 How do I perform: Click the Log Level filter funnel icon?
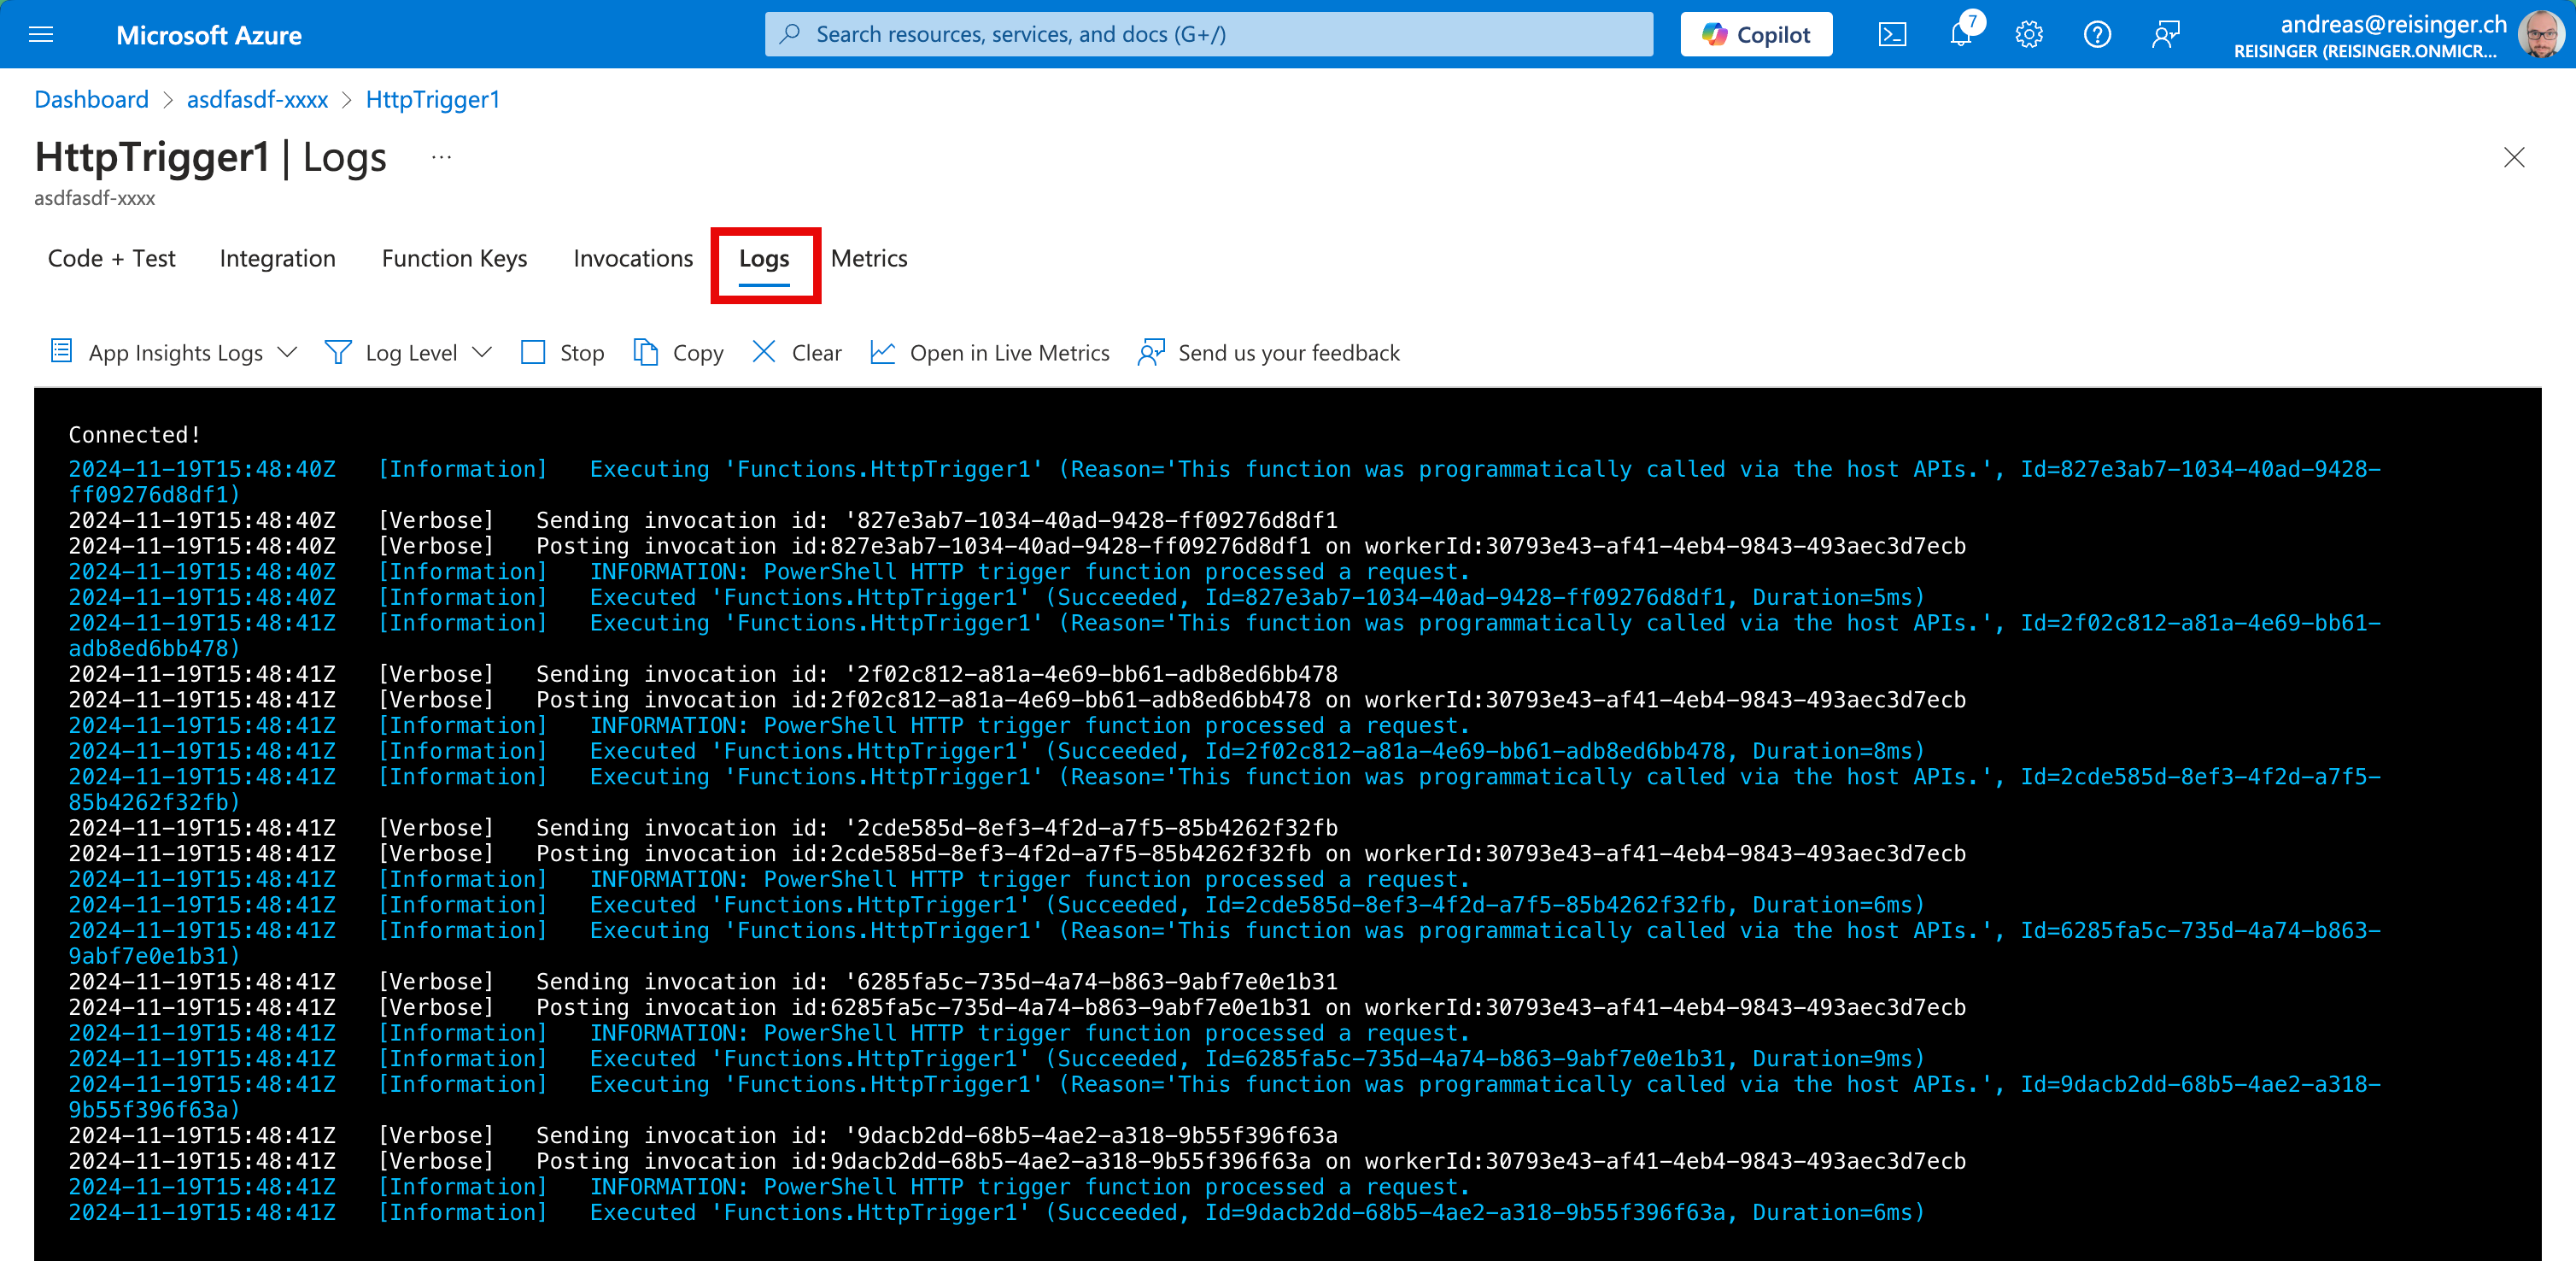pyautogui.click(x=338, y=352)
